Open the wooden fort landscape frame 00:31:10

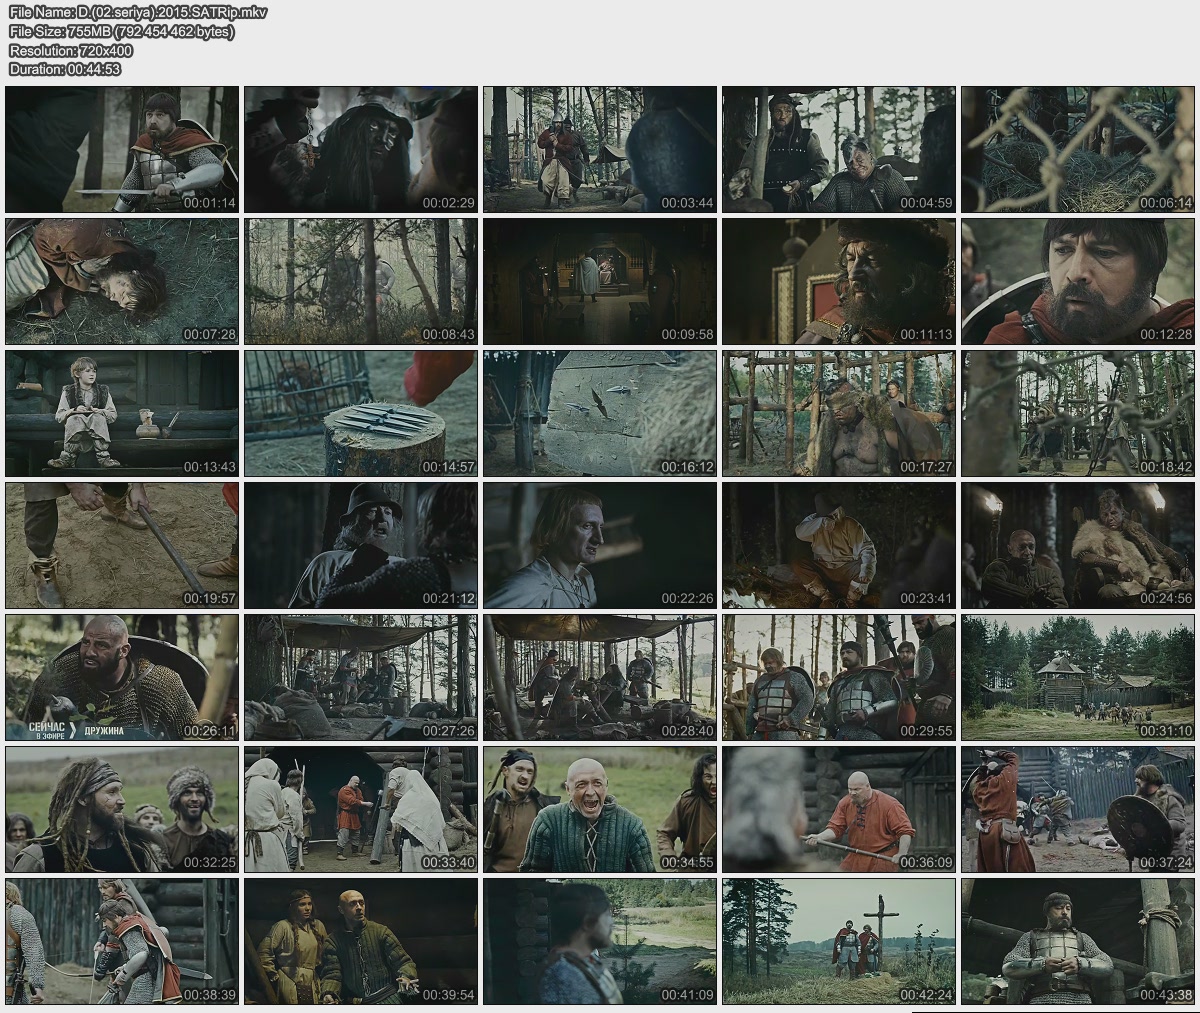coord(1078,677)
